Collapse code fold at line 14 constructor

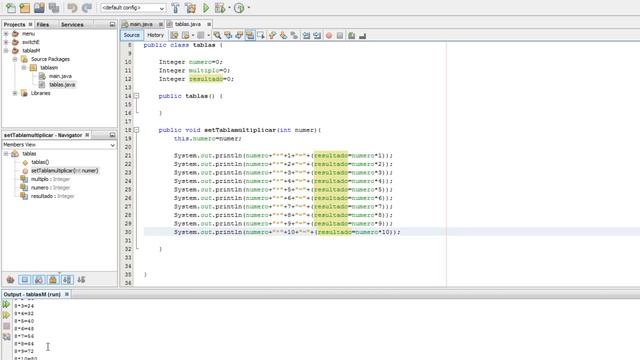click(x=137, y=96)
